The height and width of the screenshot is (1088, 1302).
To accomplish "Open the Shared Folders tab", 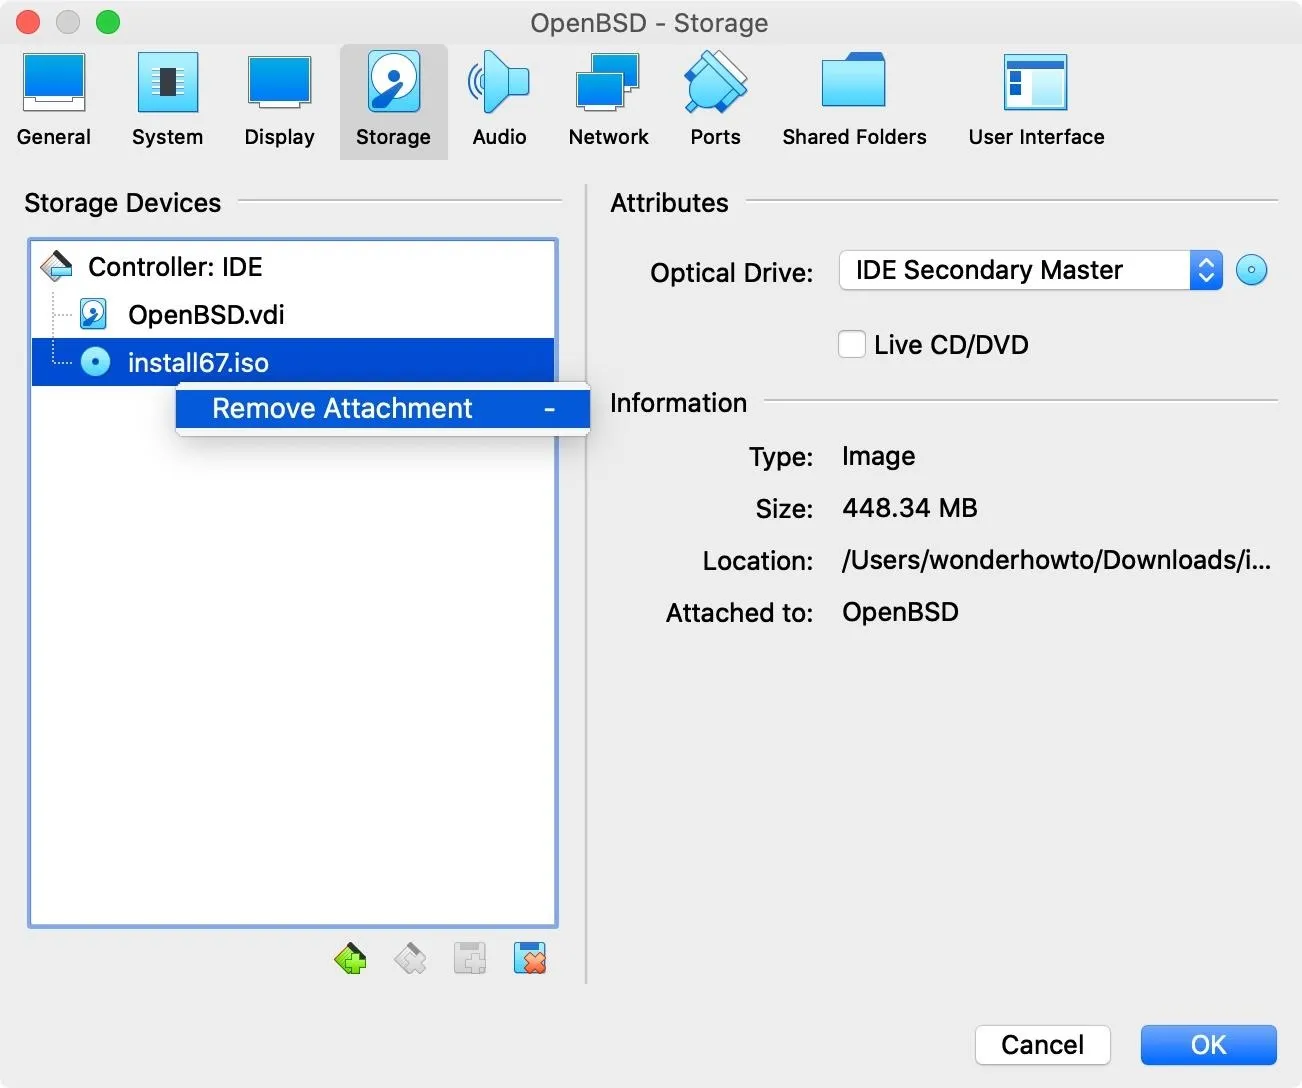I will point(854,101).
